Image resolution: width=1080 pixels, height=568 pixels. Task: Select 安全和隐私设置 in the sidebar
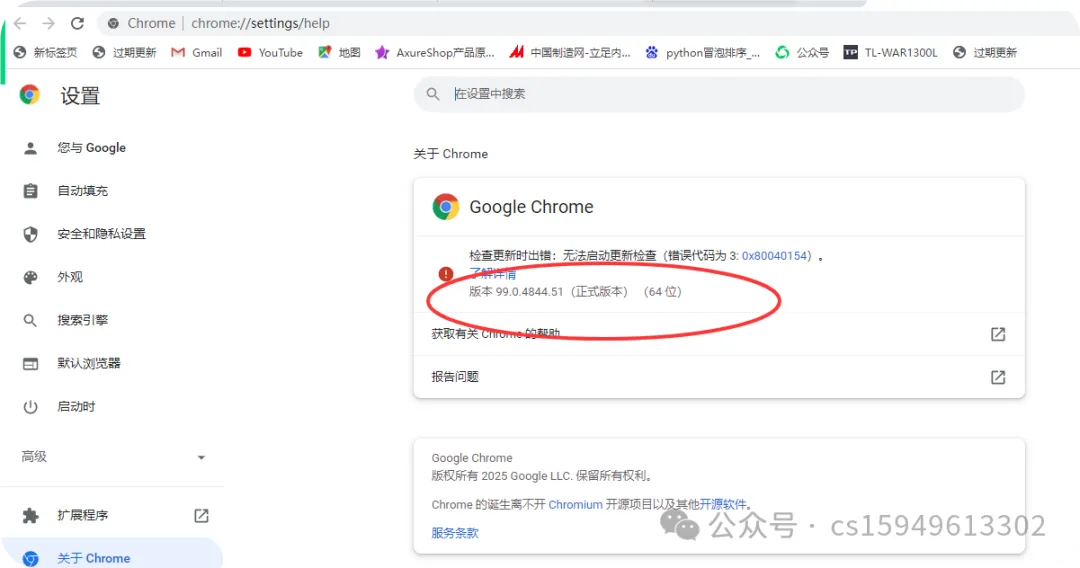[x=101, y=234]
